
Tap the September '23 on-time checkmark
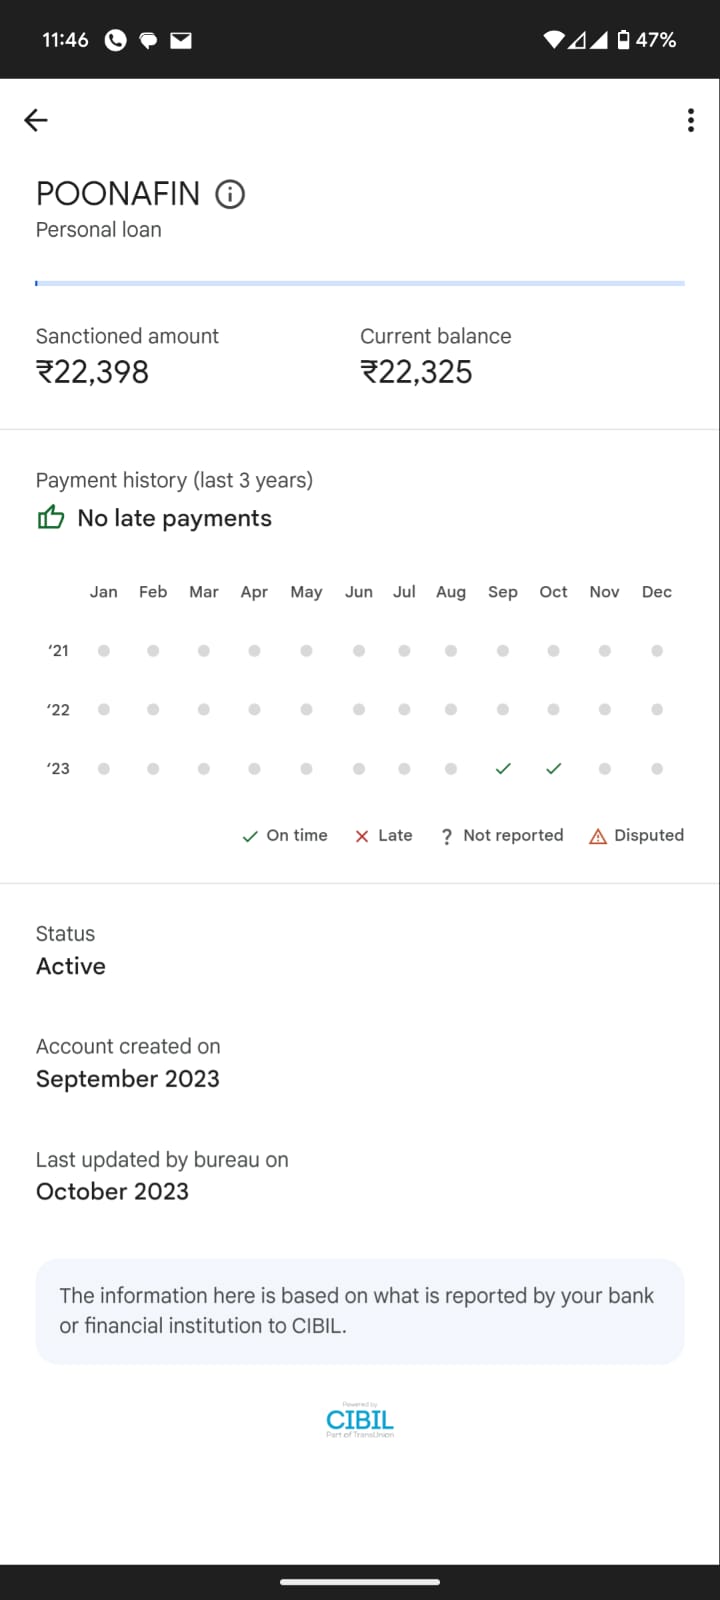coord(503,769)
